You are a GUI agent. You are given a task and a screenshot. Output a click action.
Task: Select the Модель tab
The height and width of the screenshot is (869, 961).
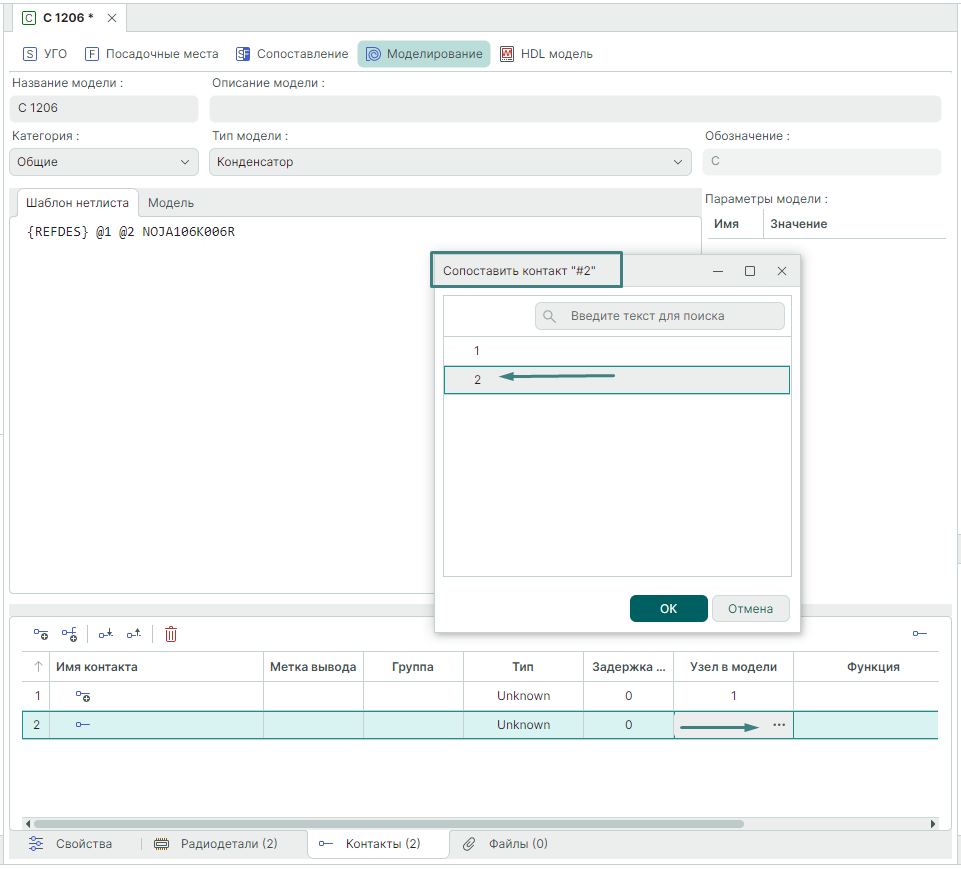coord(171,203)
